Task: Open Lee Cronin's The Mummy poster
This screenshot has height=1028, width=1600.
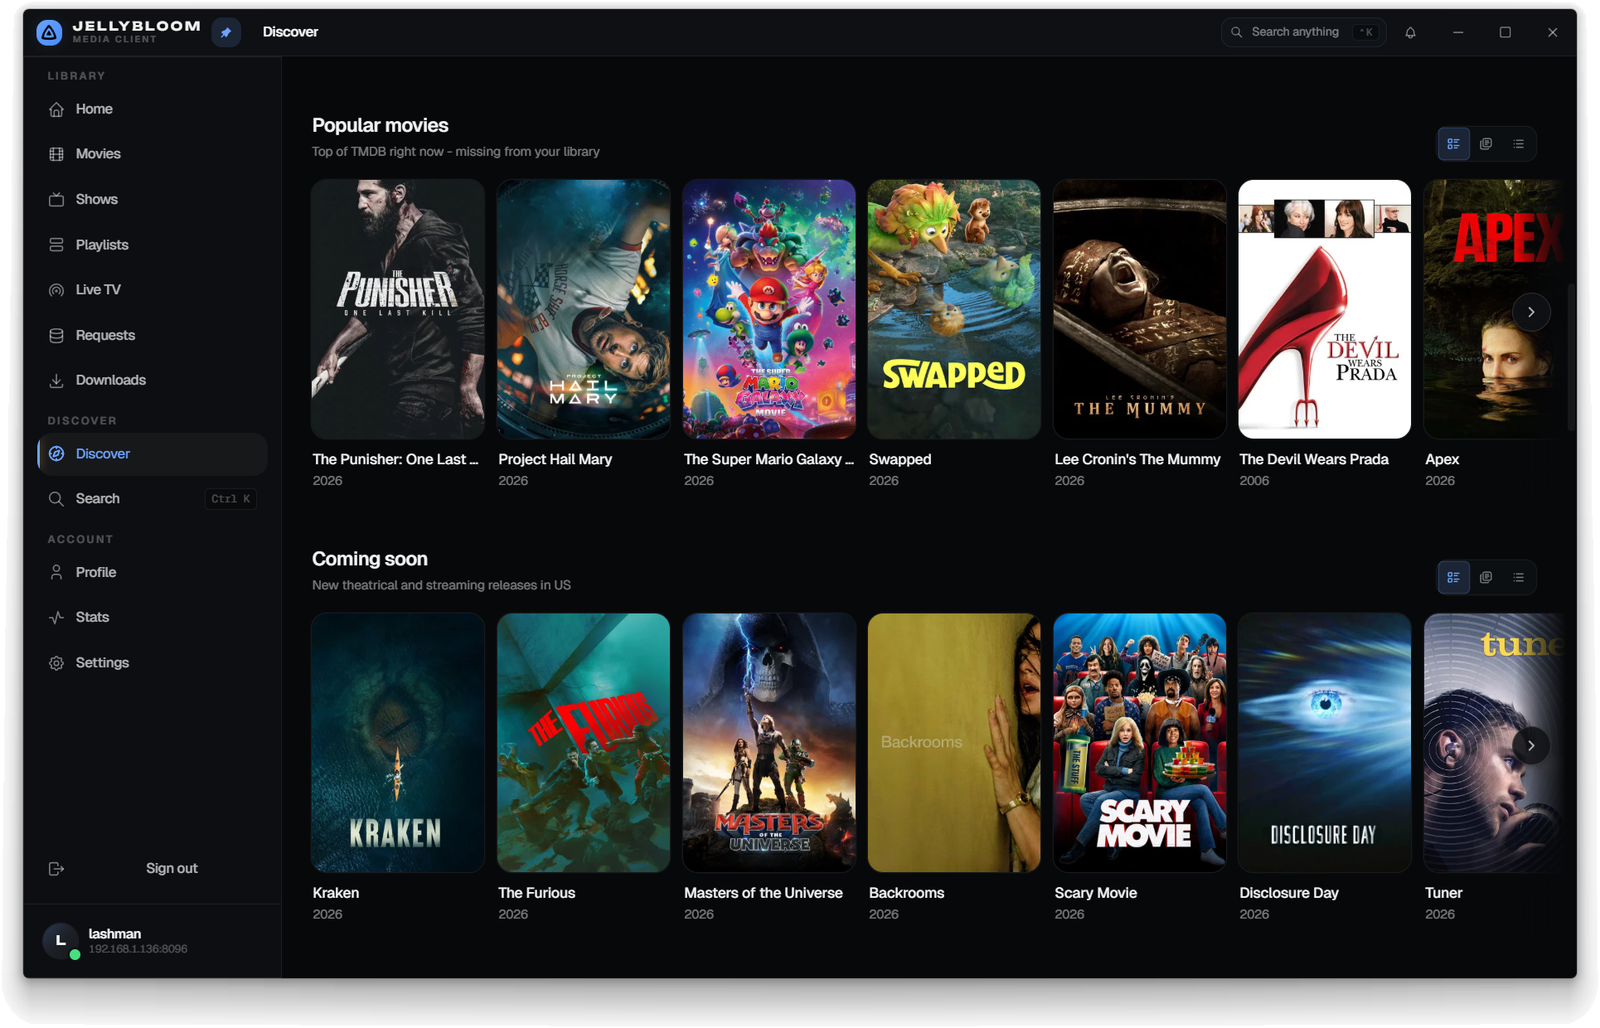Action: [x=1139, y=309]
